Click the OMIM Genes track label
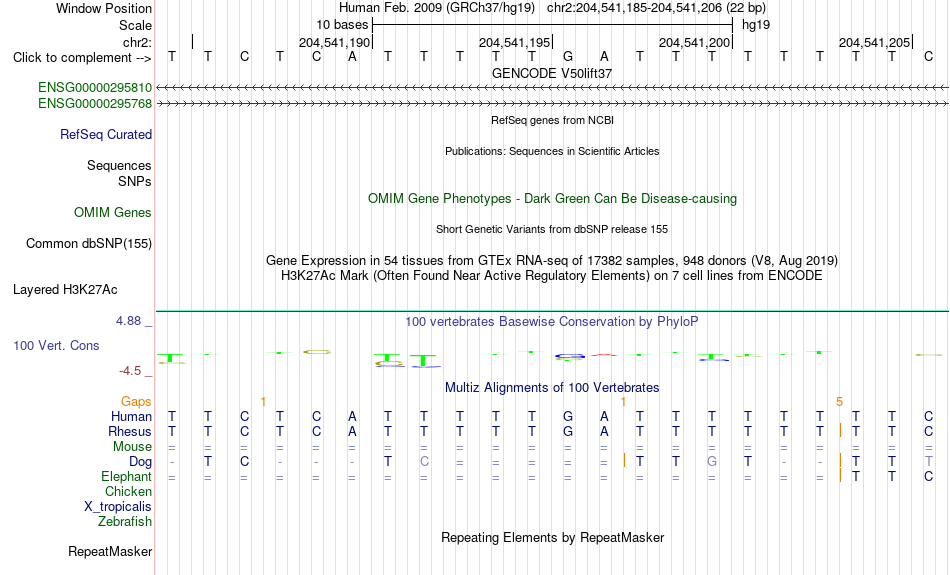 (x=113, y=213)
